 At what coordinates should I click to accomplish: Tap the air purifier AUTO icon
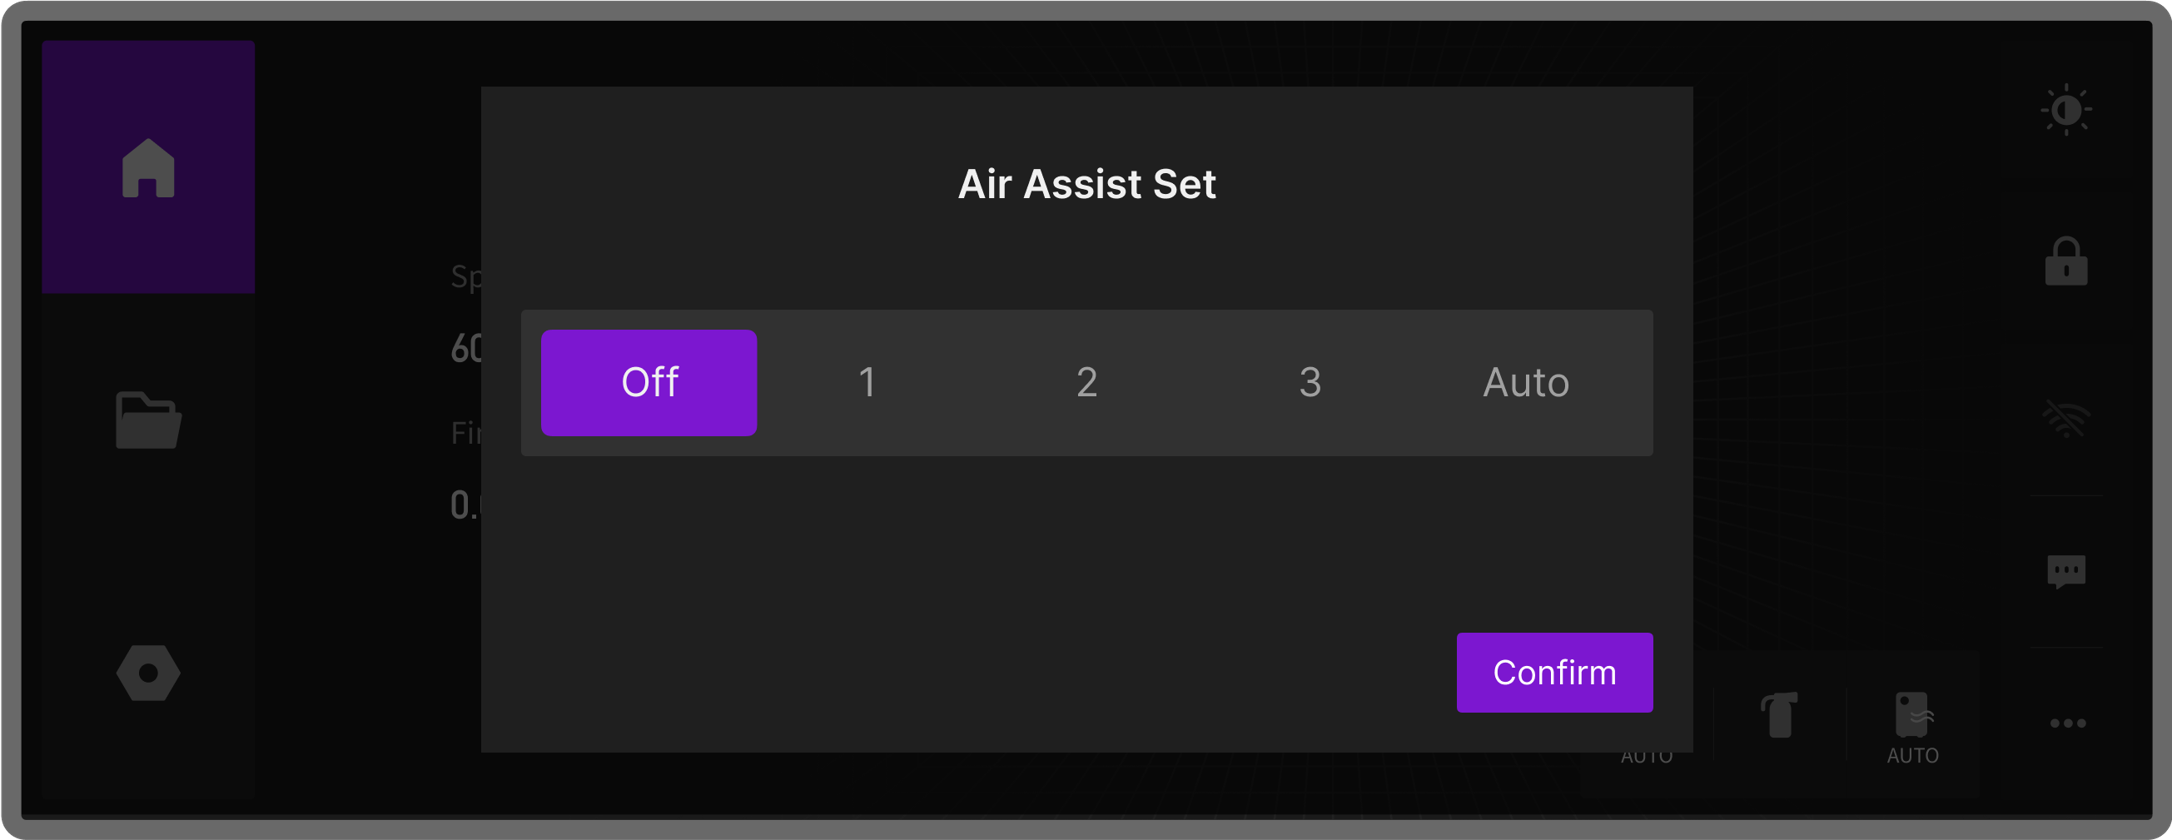(1912, 726)
